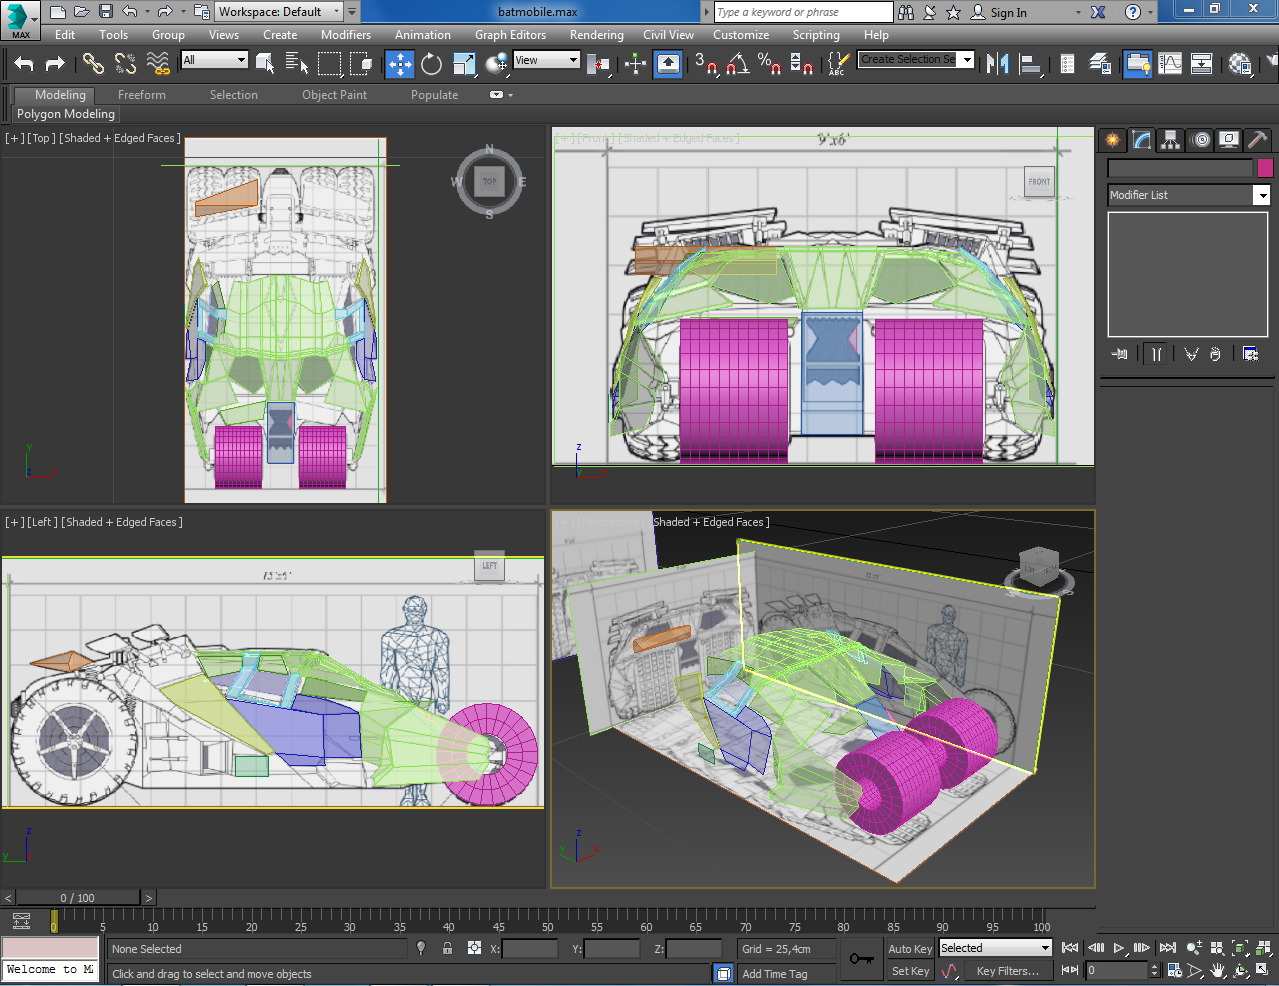Open the Curve Editor icon

pos(1170,64)
